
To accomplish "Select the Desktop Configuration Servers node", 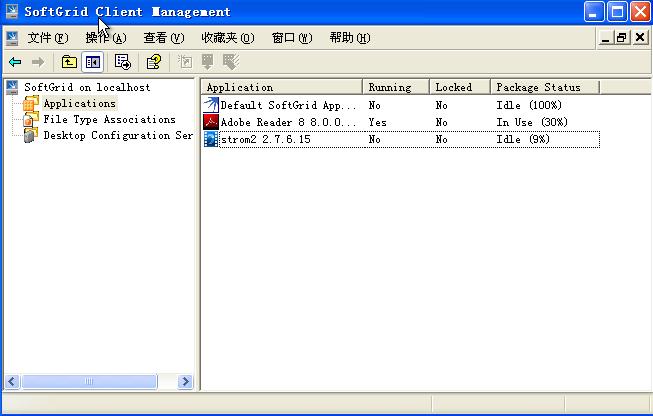I will point(118,136).
